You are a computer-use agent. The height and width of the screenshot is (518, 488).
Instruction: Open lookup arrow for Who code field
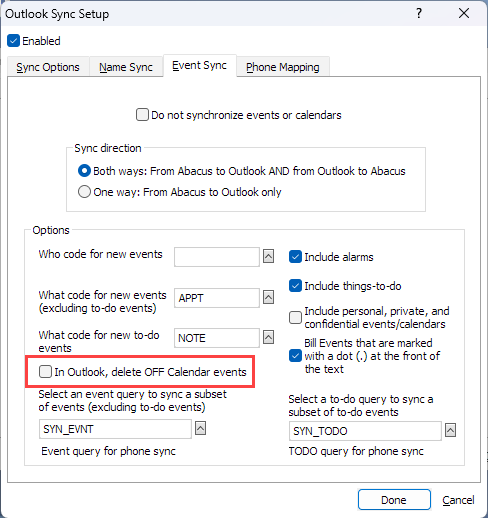point(268,256)
